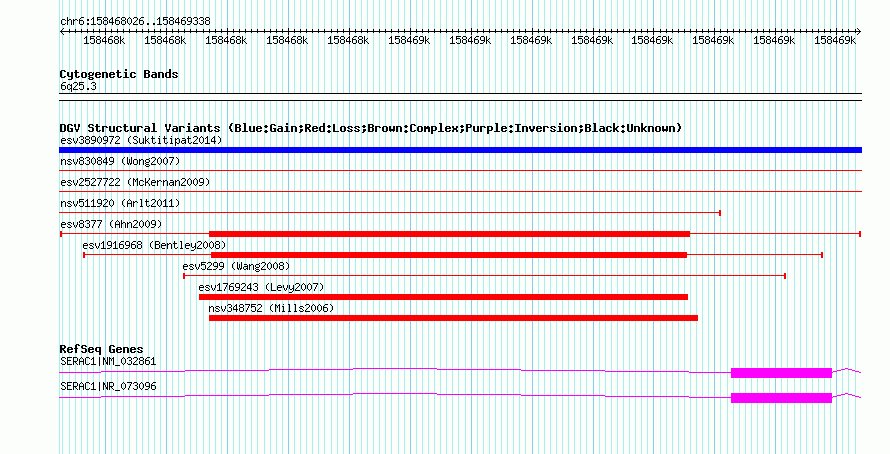Click the 6q25.3 cytogenetic band line
This screenshot has width=890, height=454.
click(x=460, y=97)
